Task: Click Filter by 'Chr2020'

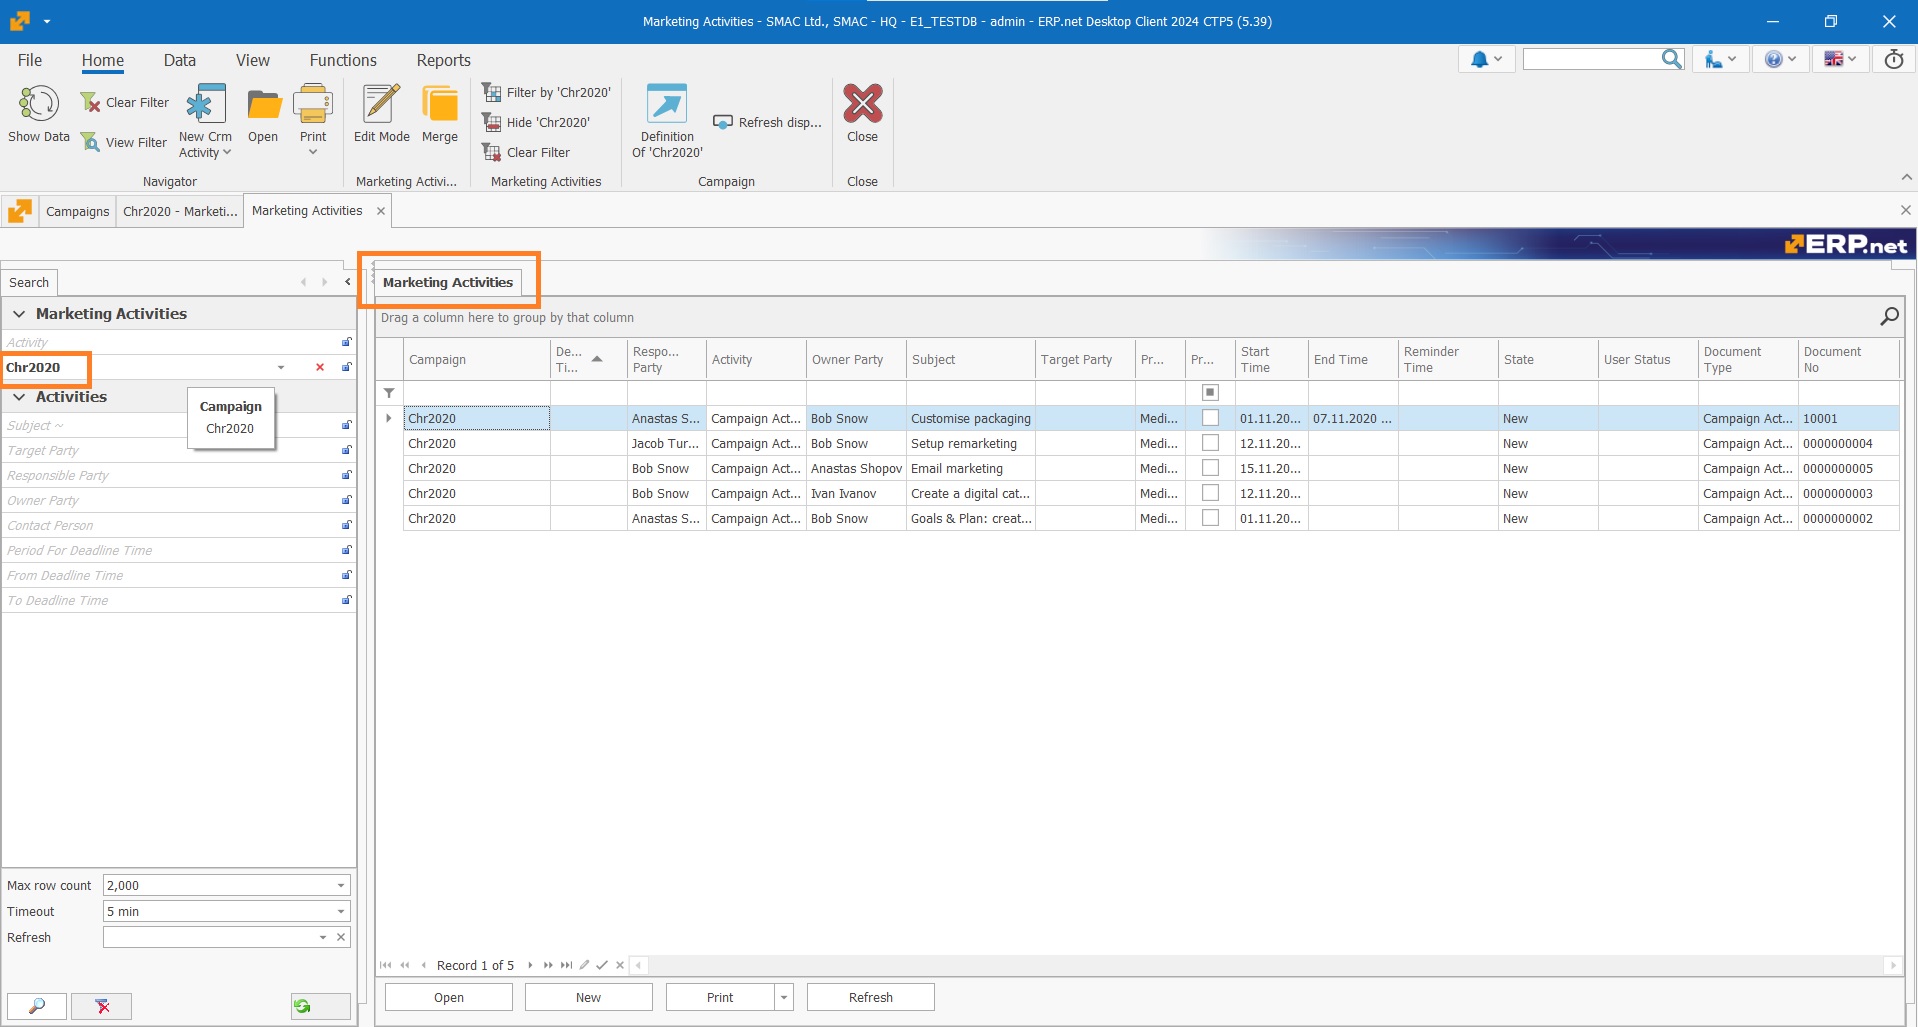Action: tap(546, 92)
